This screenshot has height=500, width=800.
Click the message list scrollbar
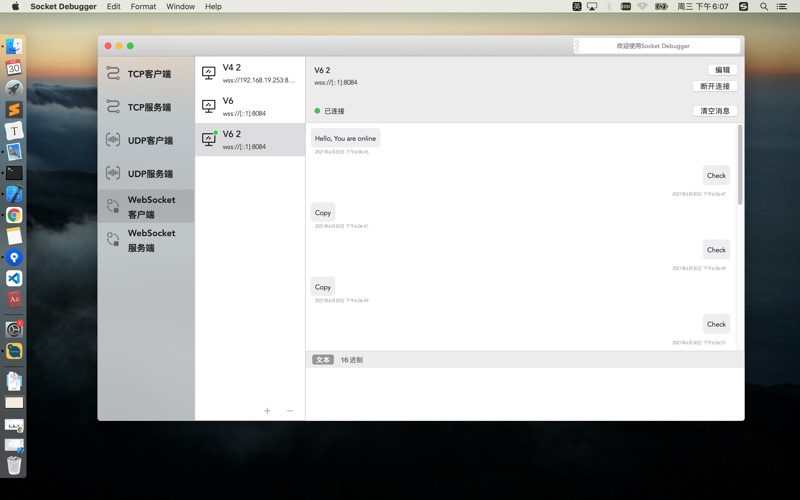pyautogui.click(x=740, y=164)
